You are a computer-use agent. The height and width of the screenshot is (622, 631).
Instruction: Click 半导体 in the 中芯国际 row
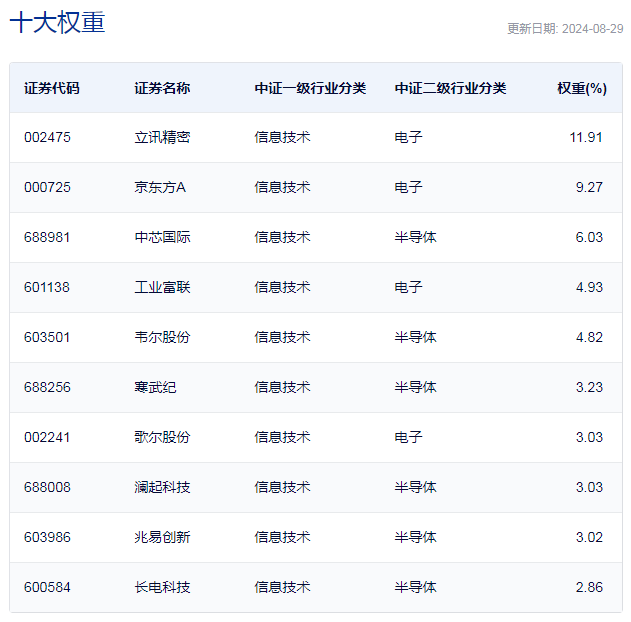[415, 237]
